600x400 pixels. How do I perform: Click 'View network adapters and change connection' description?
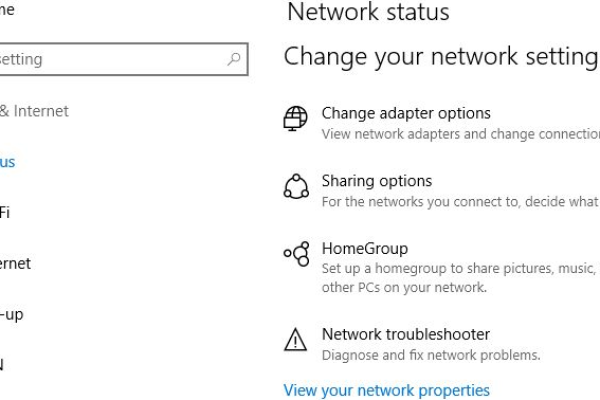(x=461, y=134)
